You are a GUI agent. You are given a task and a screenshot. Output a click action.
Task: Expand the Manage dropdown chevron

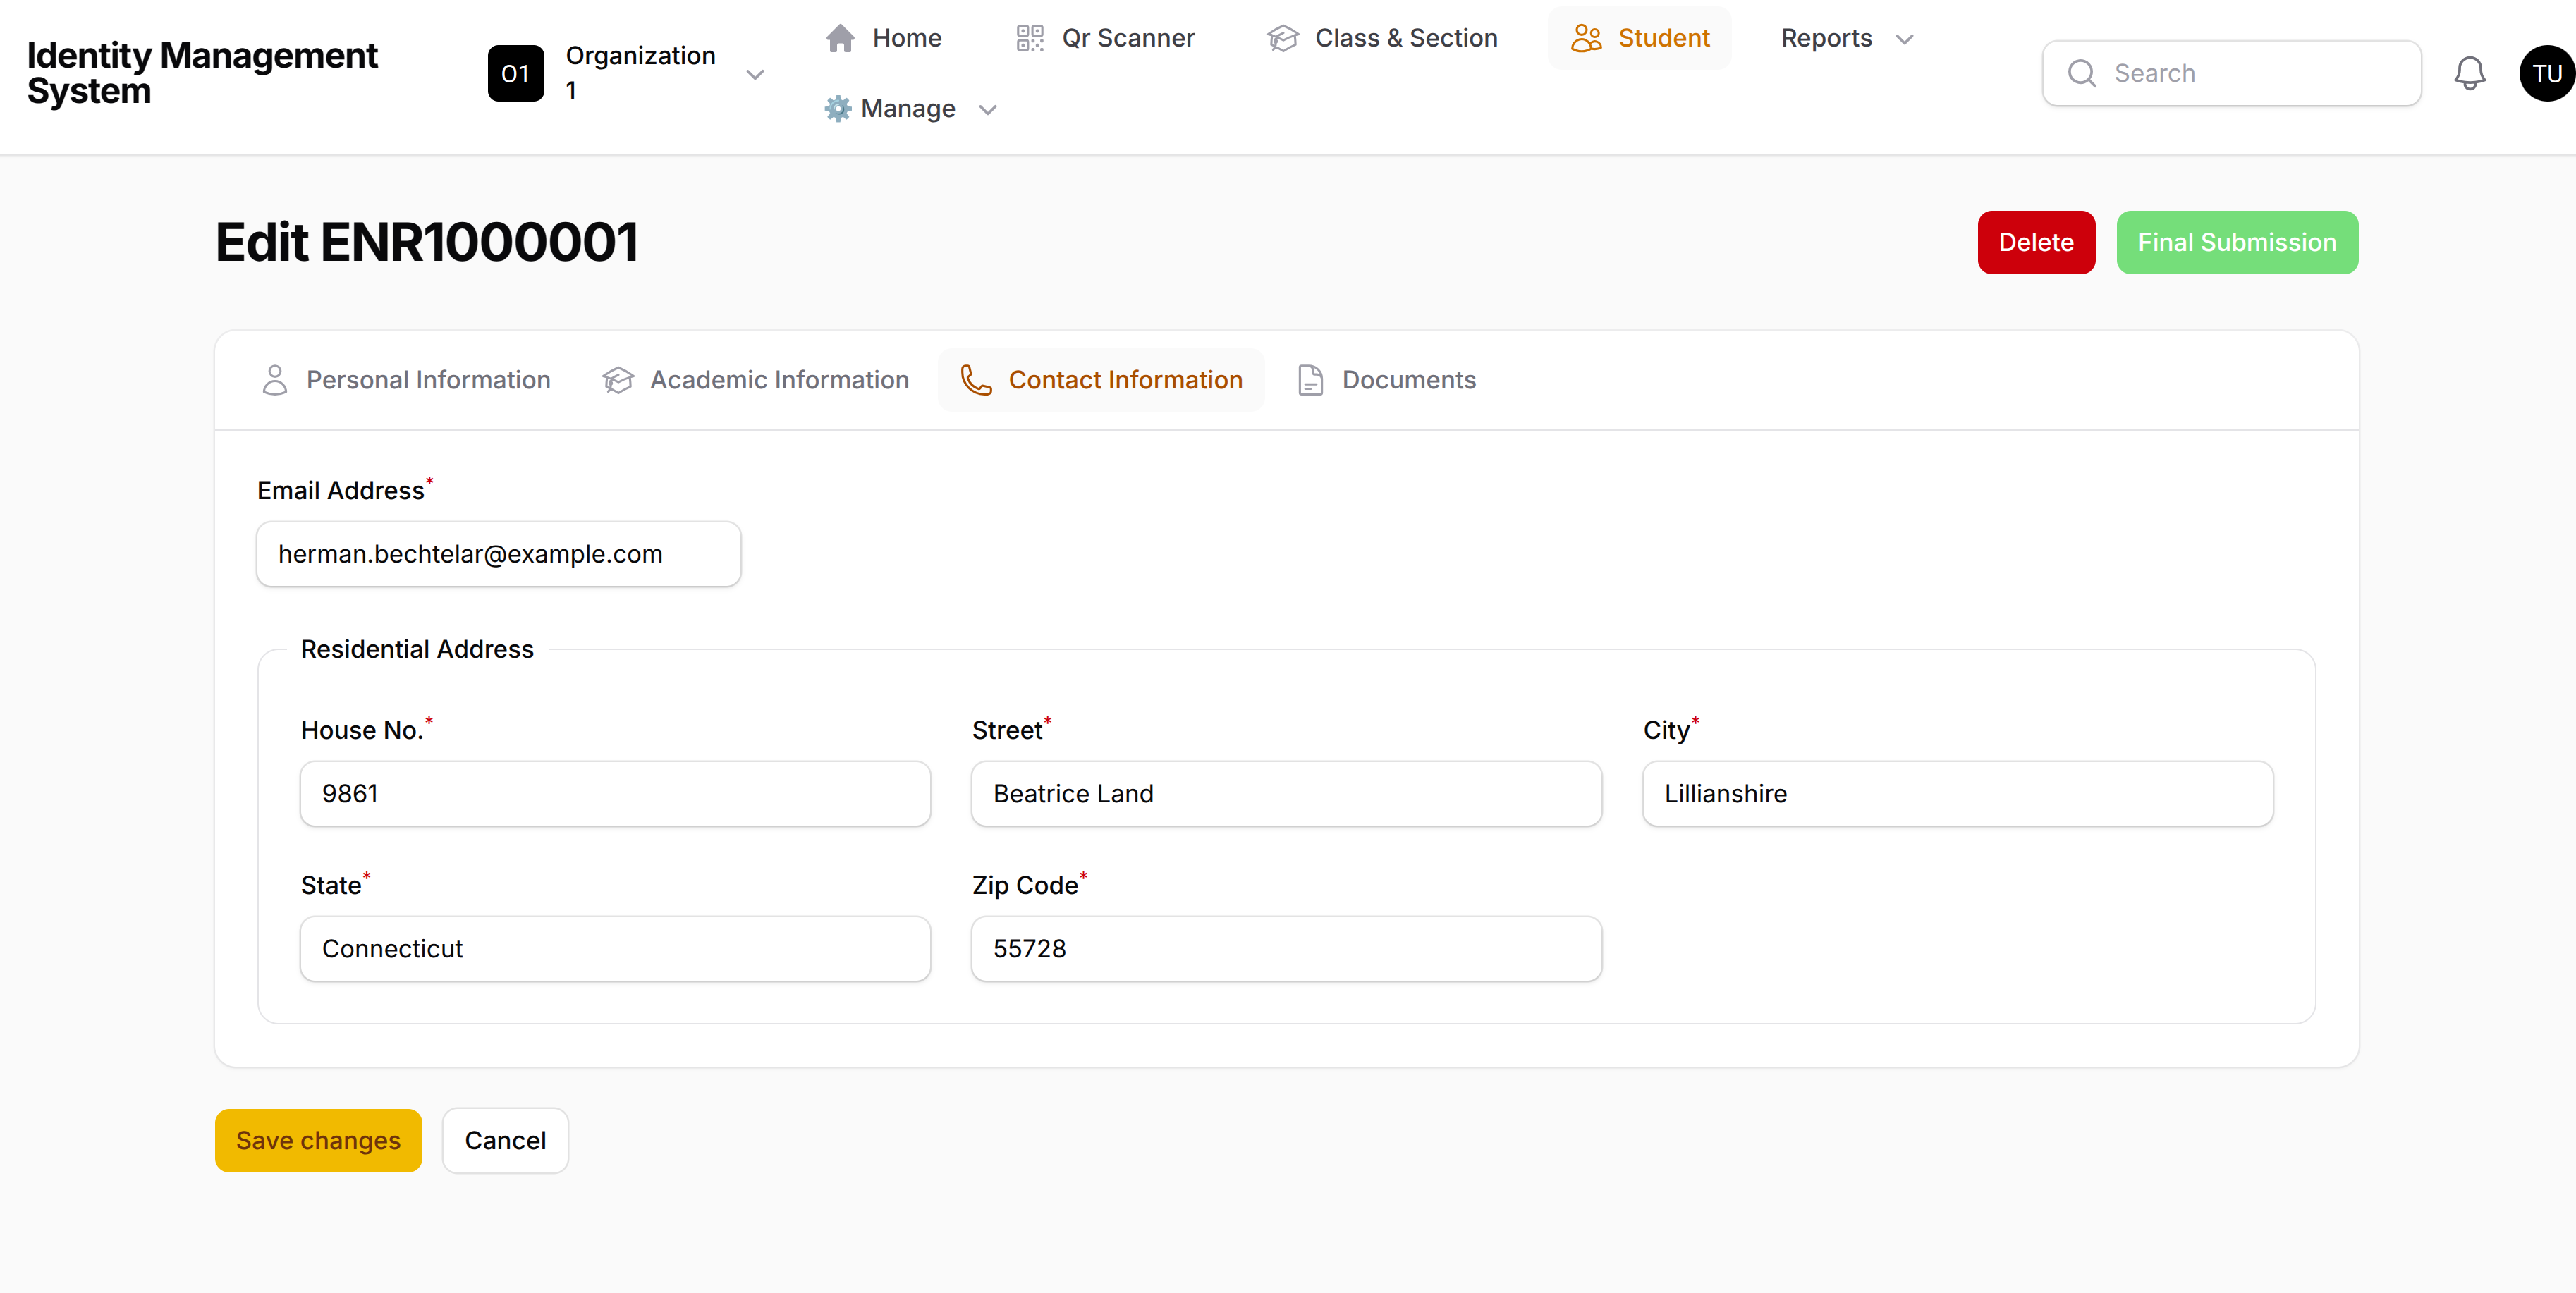click(x=987, y=109)
